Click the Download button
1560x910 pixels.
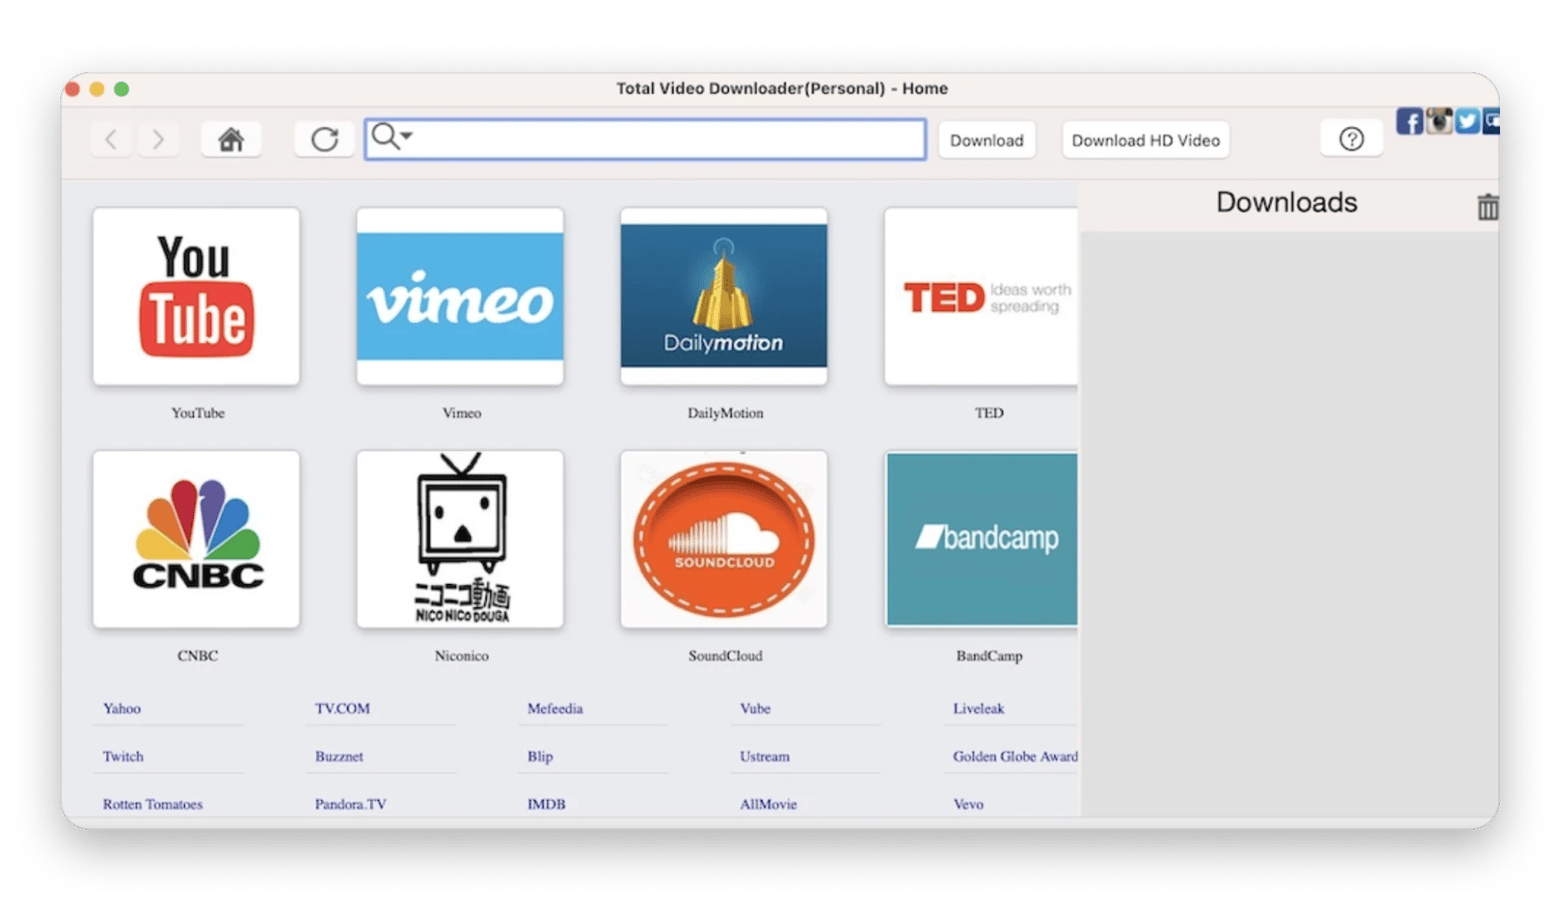[986, 140]
